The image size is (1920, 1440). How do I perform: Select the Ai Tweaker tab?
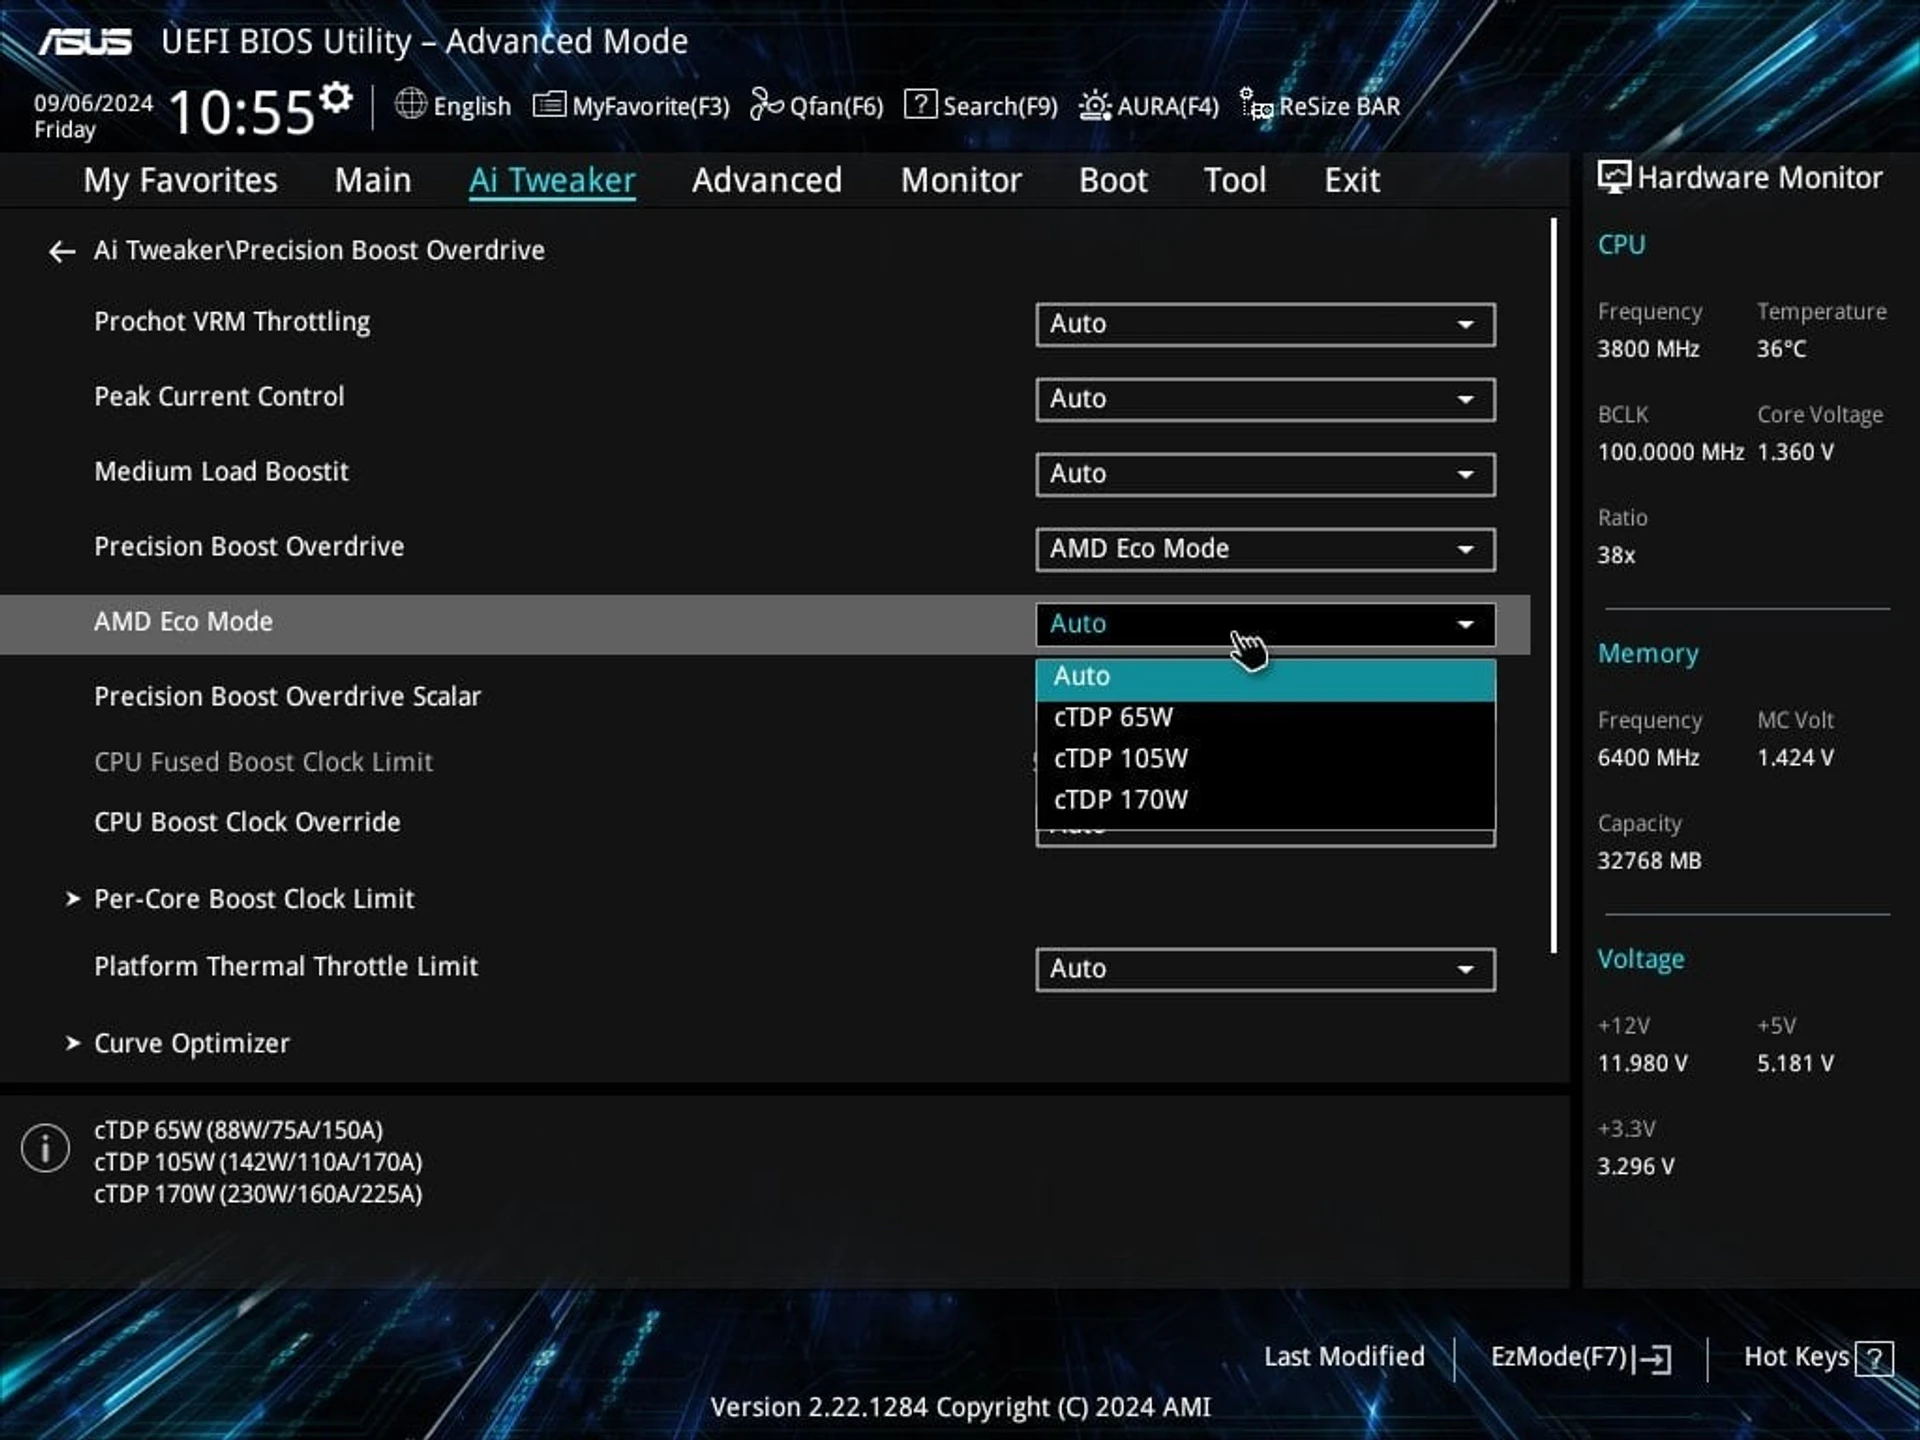552,180
